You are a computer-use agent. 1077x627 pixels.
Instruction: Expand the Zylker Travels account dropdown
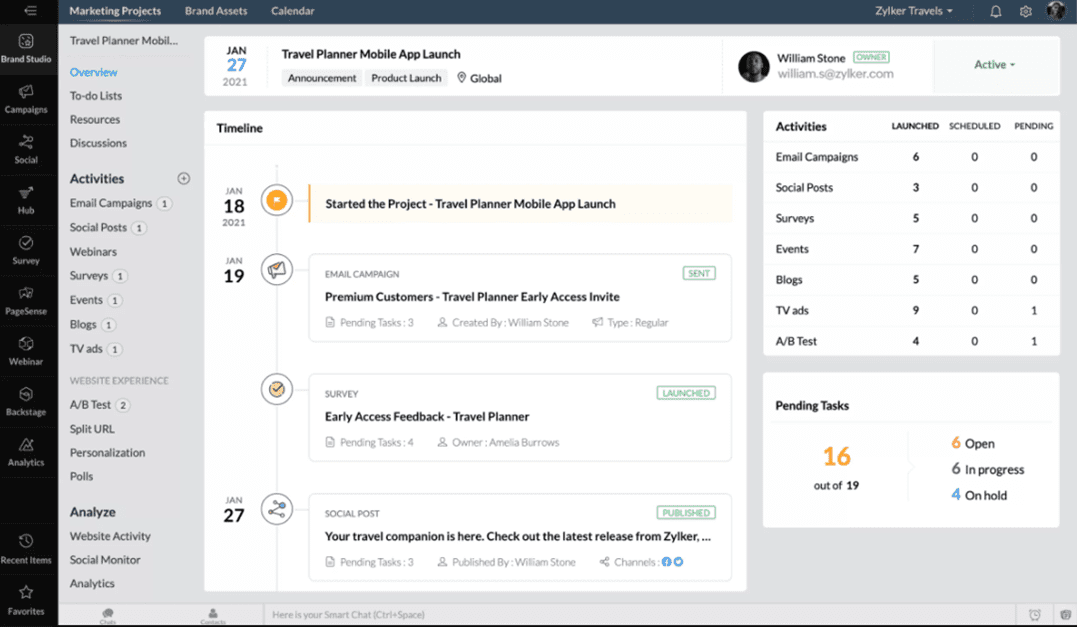(x=913, y=11)
